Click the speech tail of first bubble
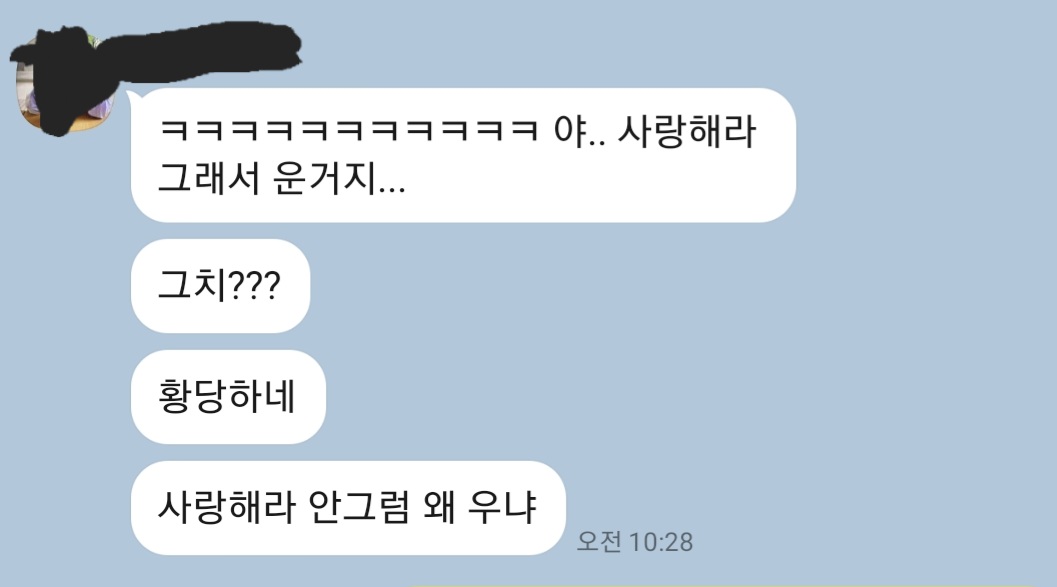The image size is (1057, 587). 134,100
